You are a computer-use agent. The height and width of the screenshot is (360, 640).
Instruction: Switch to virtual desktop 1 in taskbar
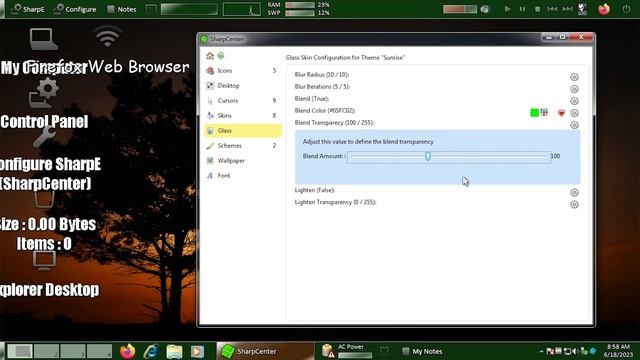coord(20,351)
